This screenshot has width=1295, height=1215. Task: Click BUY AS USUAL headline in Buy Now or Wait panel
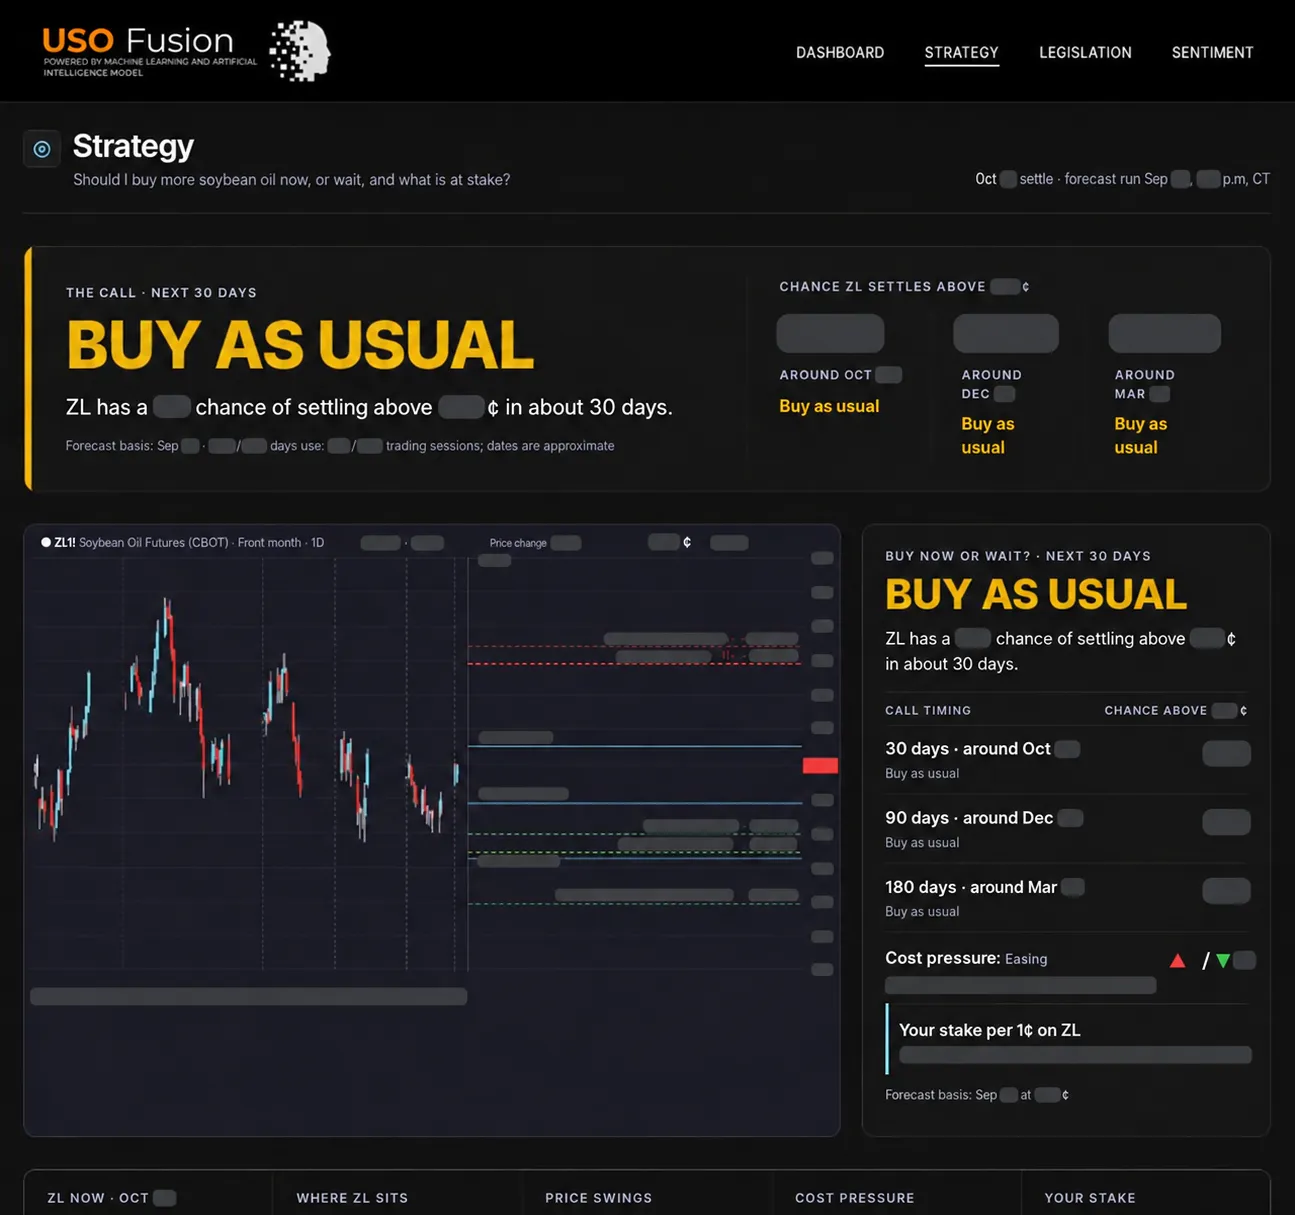[x=1036, y=595]
